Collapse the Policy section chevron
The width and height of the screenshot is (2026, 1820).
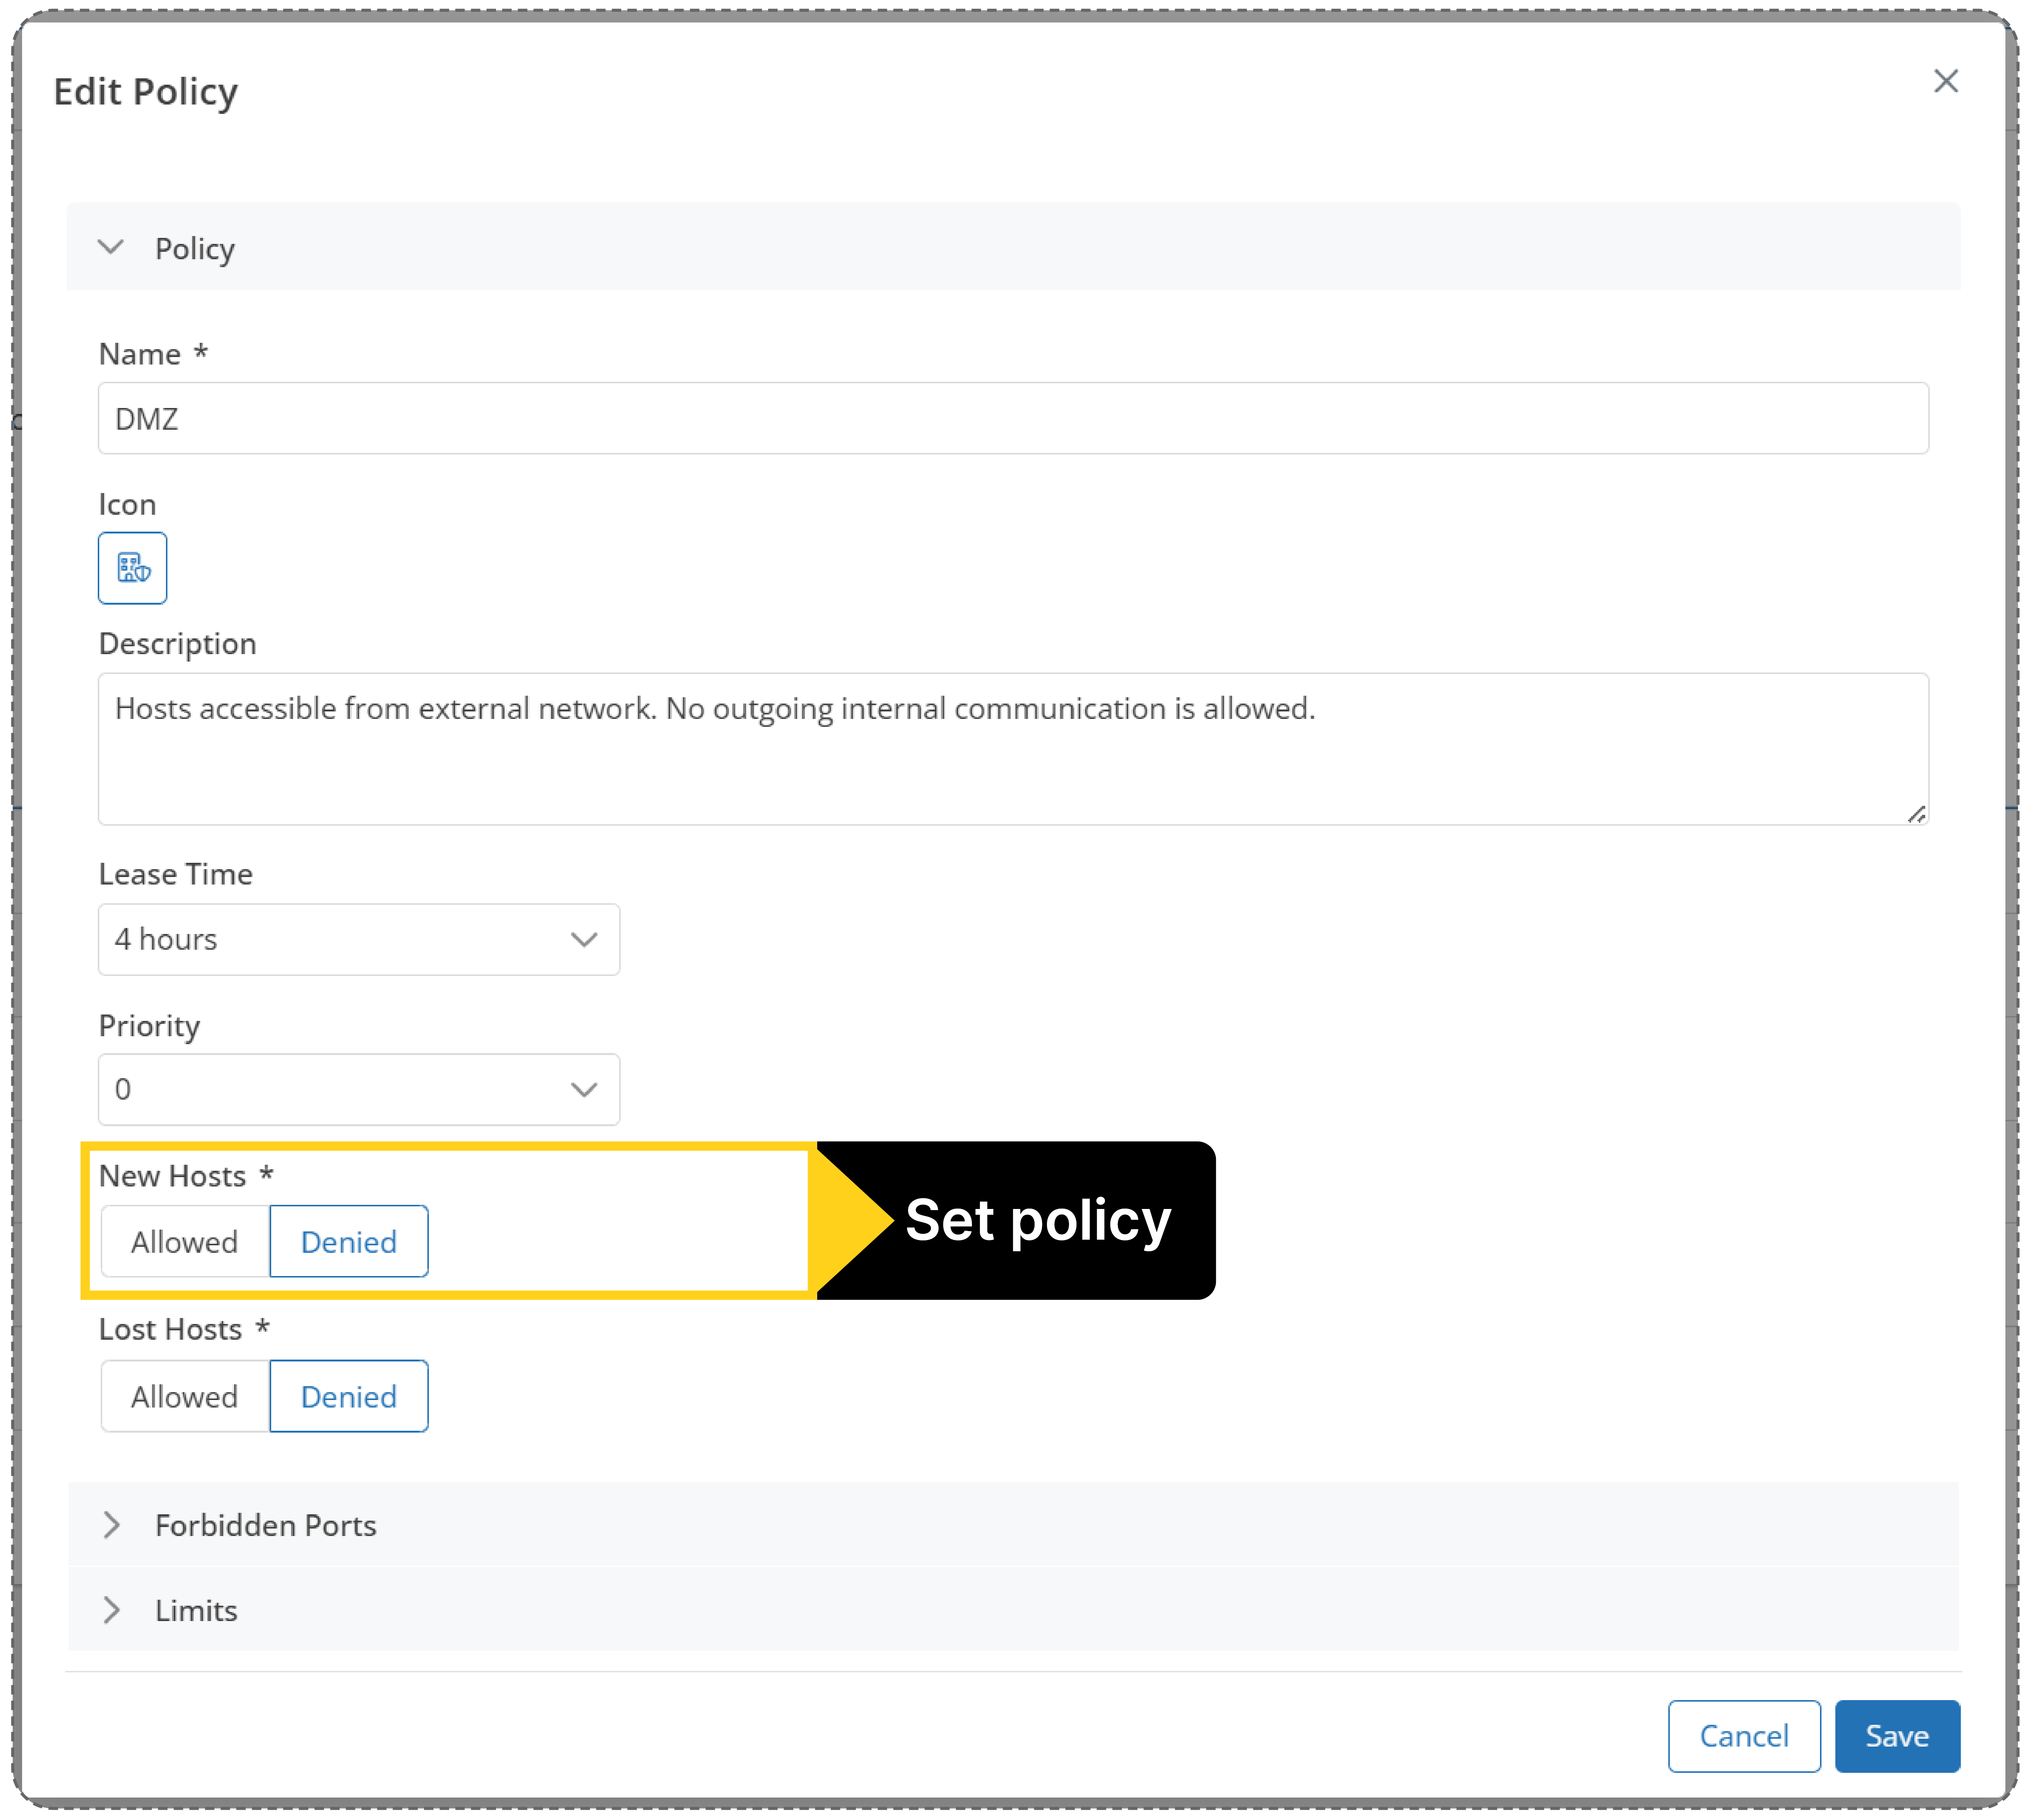[111, 247]
